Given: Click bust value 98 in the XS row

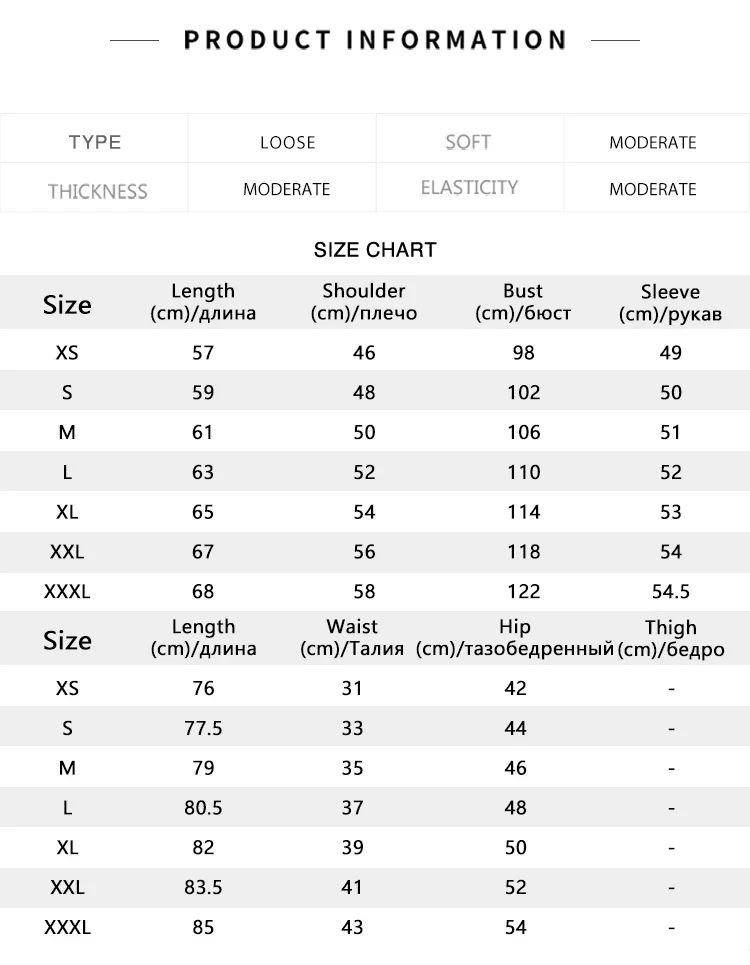Looking at the screenshot, I should (x=524, y=353).
